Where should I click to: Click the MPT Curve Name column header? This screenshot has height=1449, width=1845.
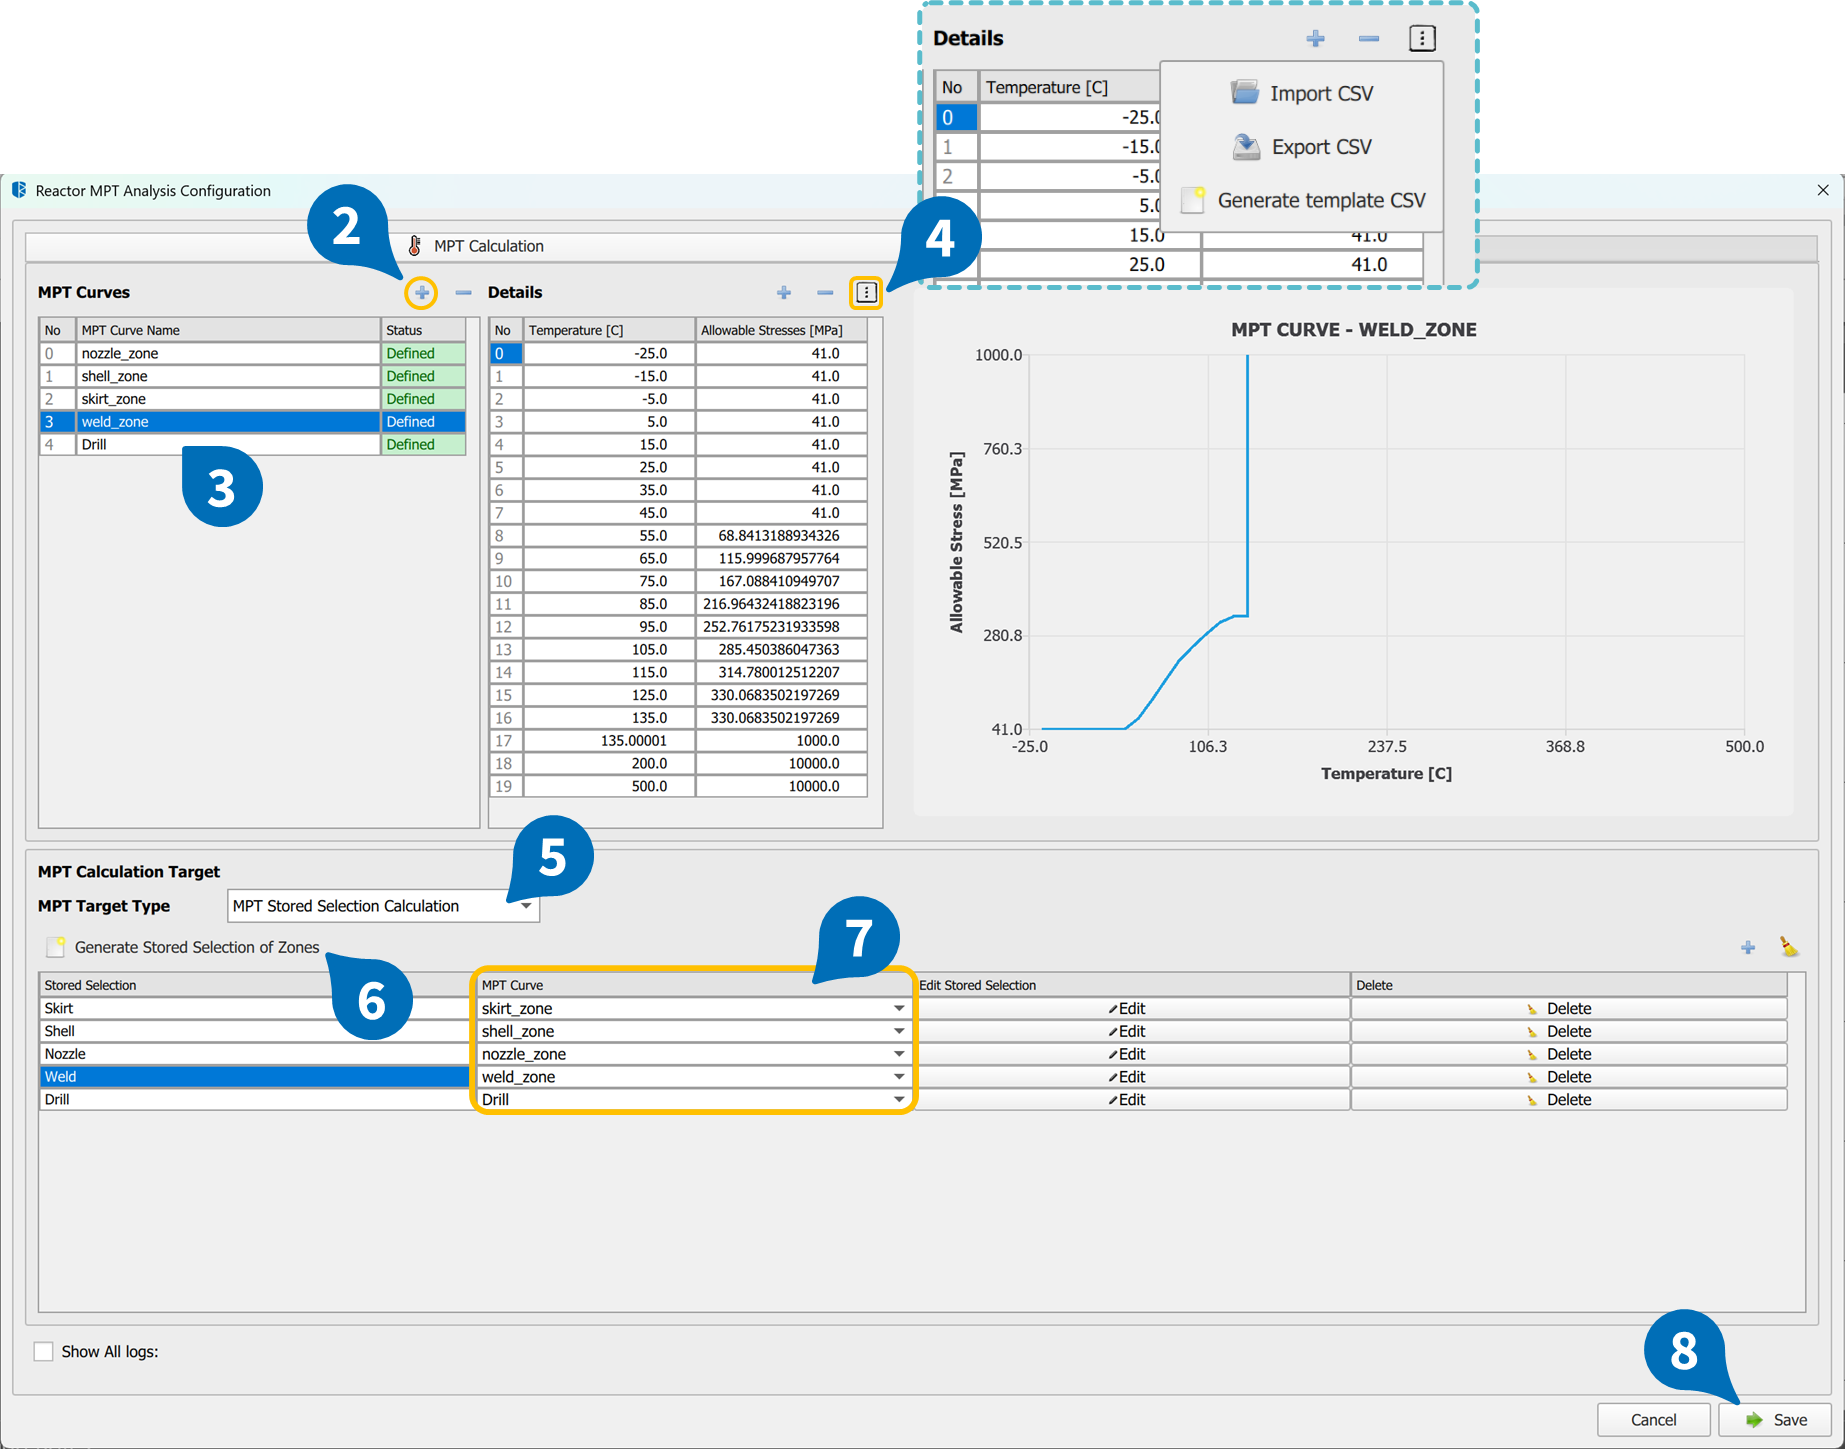click(x=228, y=330)
